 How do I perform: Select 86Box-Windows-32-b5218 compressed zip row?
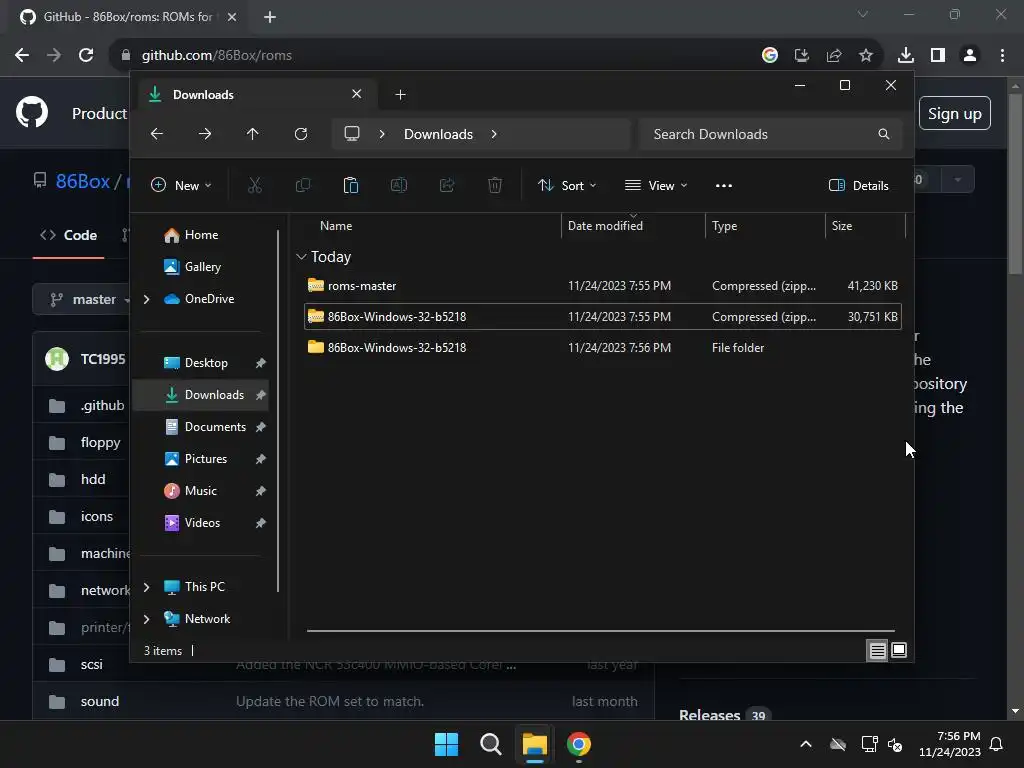(603, 317)
